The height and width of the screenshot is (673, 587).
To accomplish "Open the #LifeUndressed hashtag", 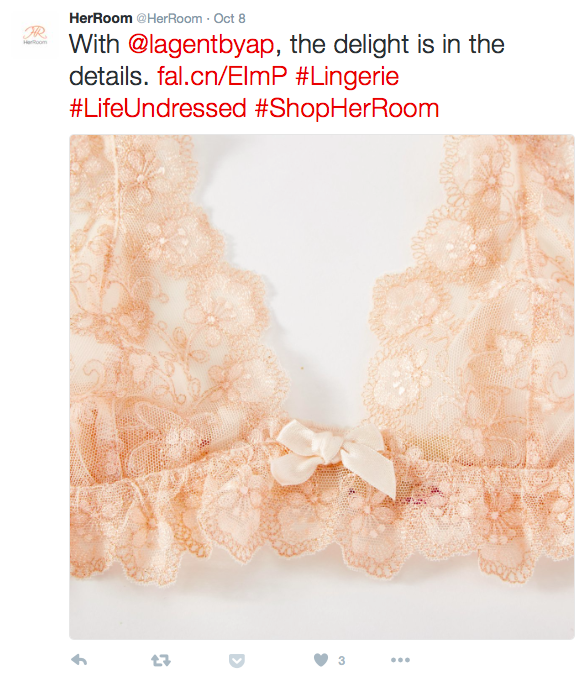I will click(x=158, y=108).
